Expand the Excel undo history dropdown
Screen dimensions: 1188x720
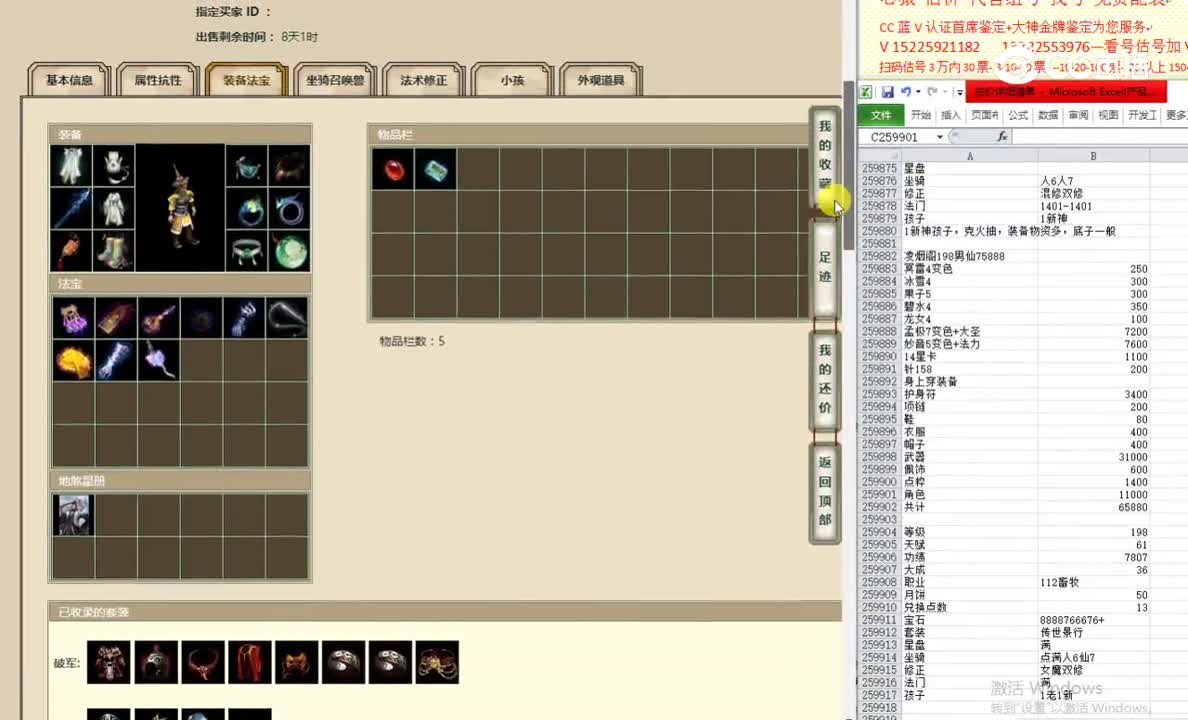918,92
